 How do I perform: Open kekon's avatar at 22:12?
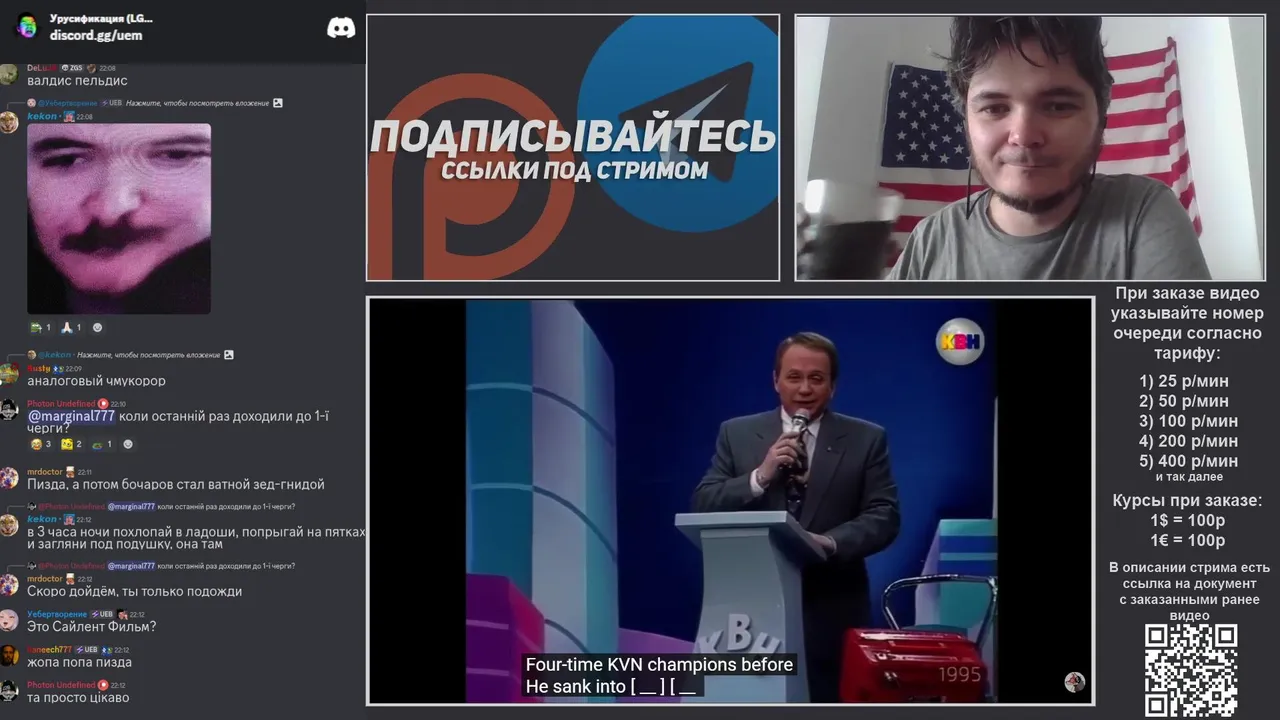[x=9, y=525]
